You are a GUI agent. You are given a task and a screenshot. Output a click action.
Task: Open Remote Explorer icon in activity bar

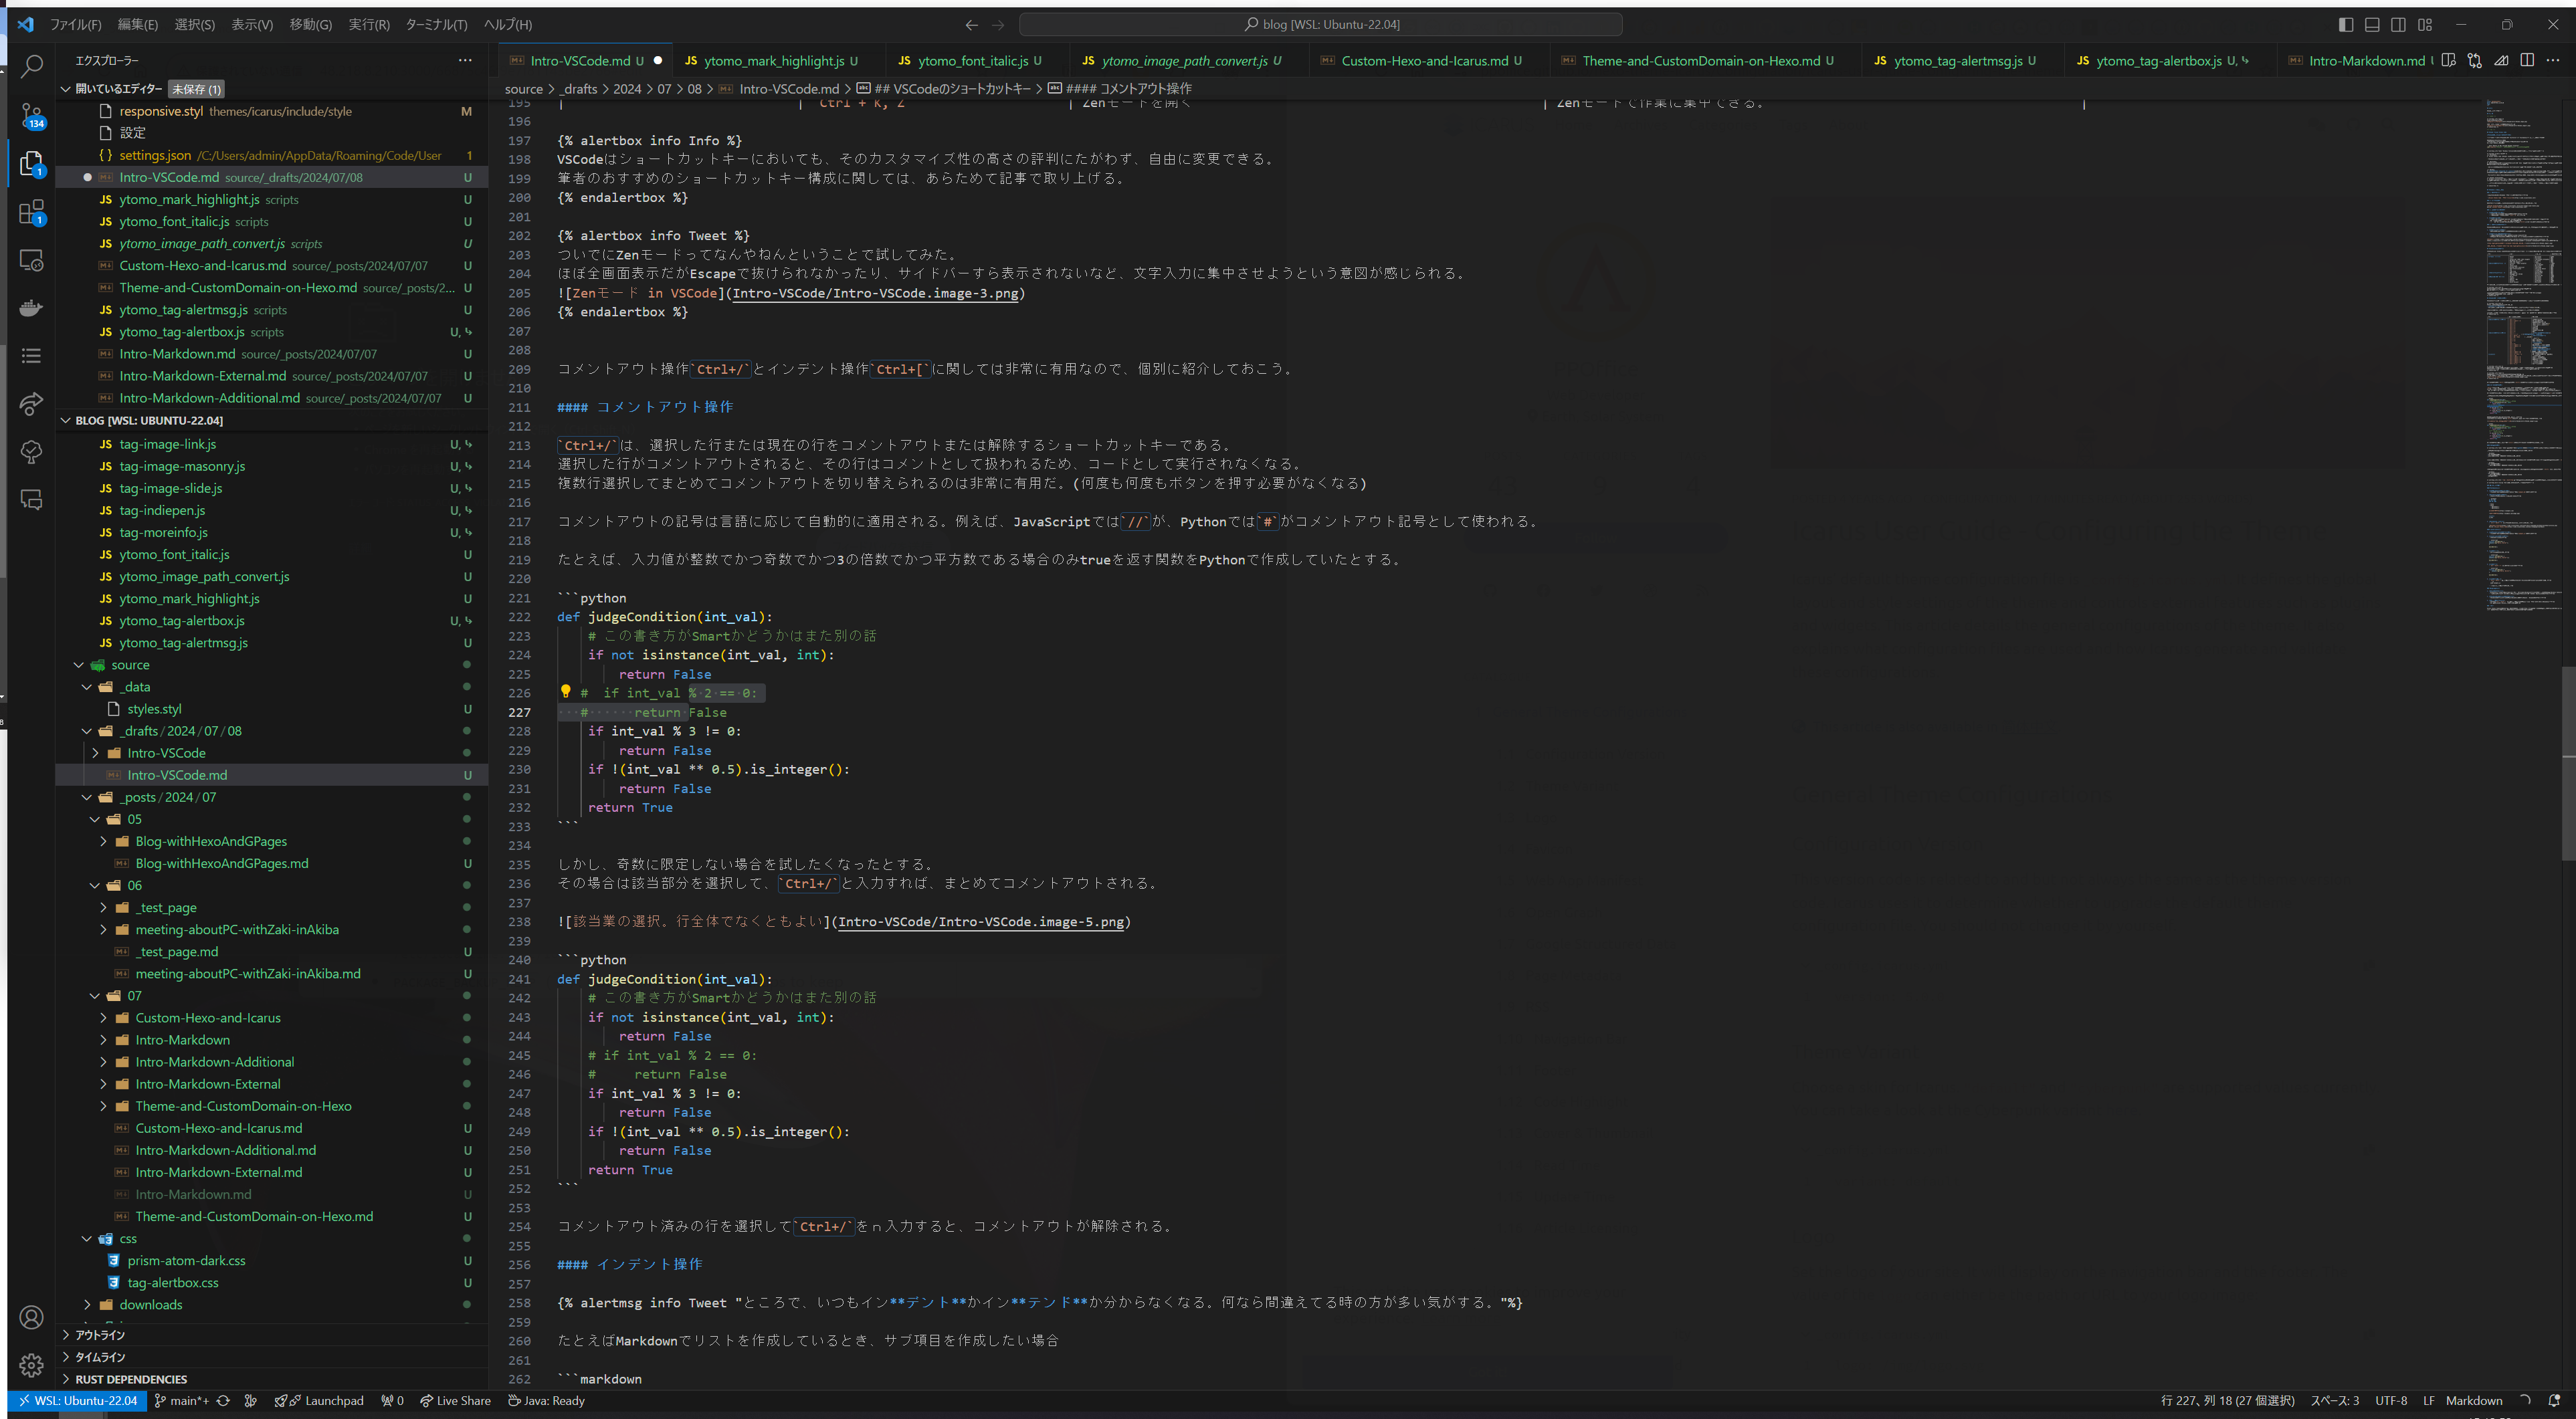31,260
